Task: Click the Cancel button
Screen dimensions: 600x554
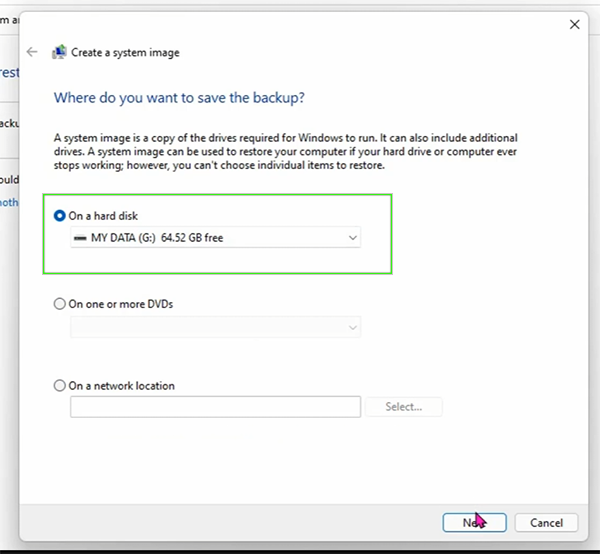Action: [546, 523]
